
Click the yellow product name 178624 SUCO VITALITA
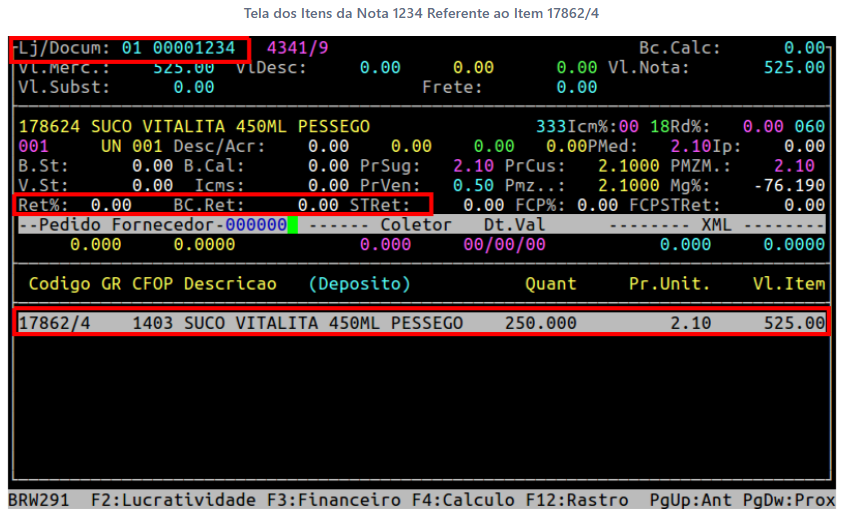pyautogui.click(x=194, y=127)
